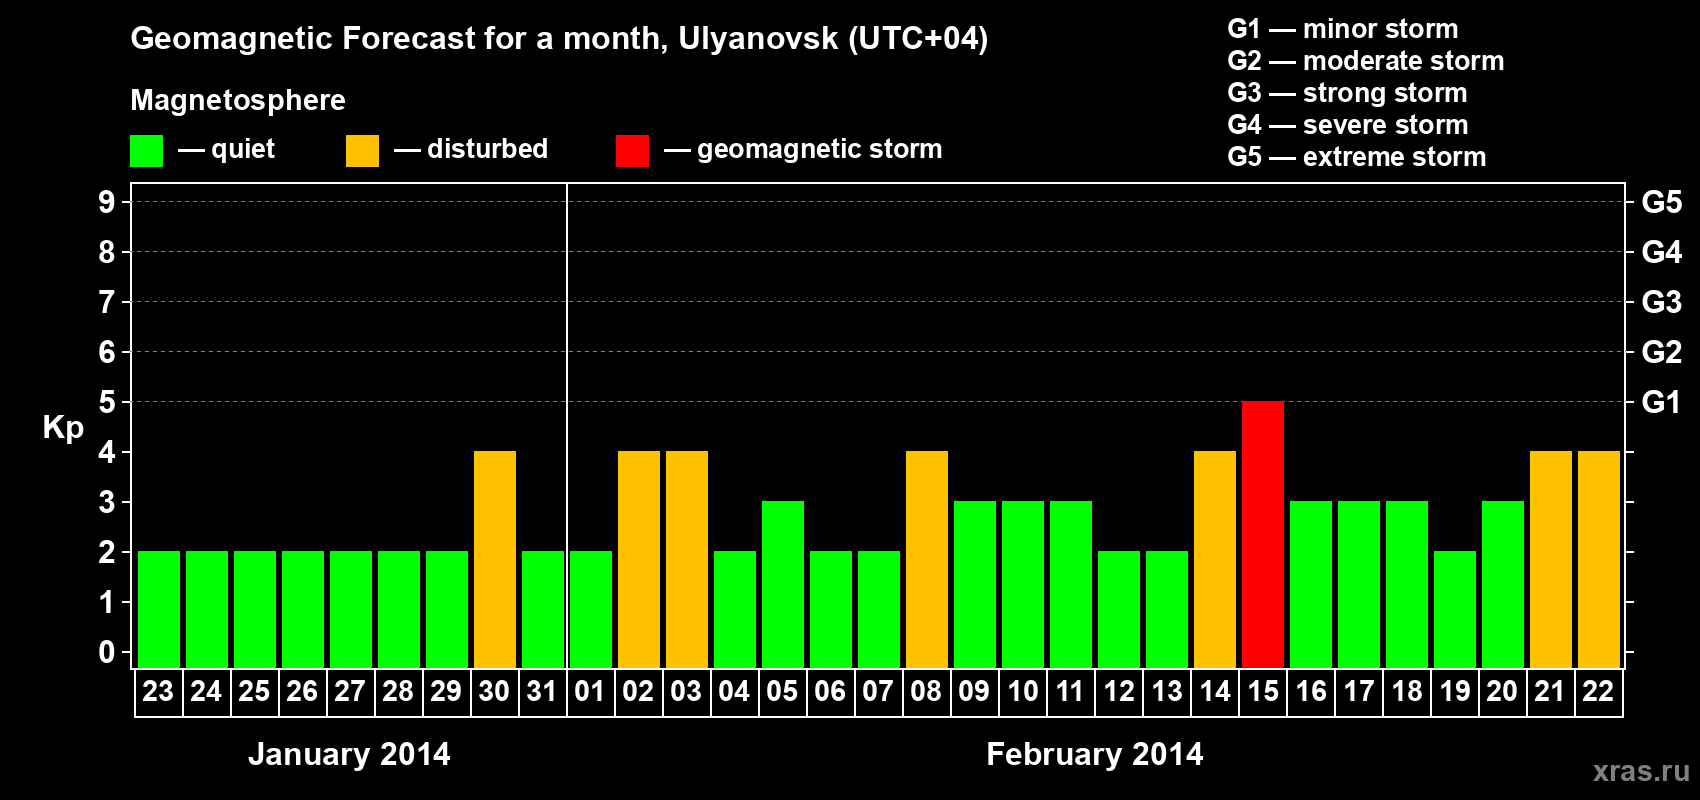Image resolution: width=1700 pixels, height=800 pixels.
Task: Click the 'G4 — severe storm' legend text
Action: [1348, 125]
